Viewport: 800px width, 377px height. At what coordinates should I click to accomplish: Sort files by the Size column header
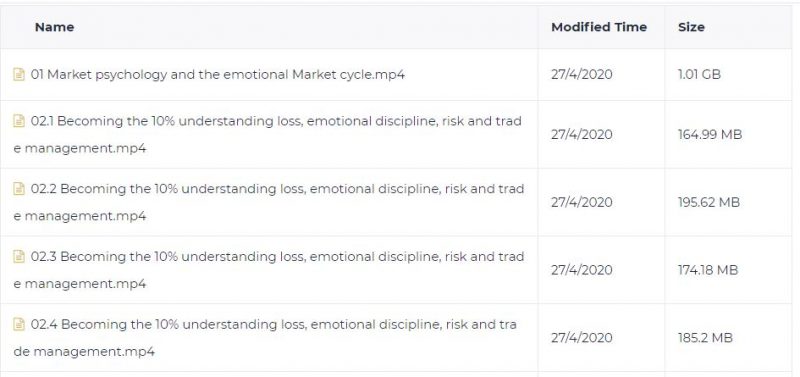(x=691, y=27)
